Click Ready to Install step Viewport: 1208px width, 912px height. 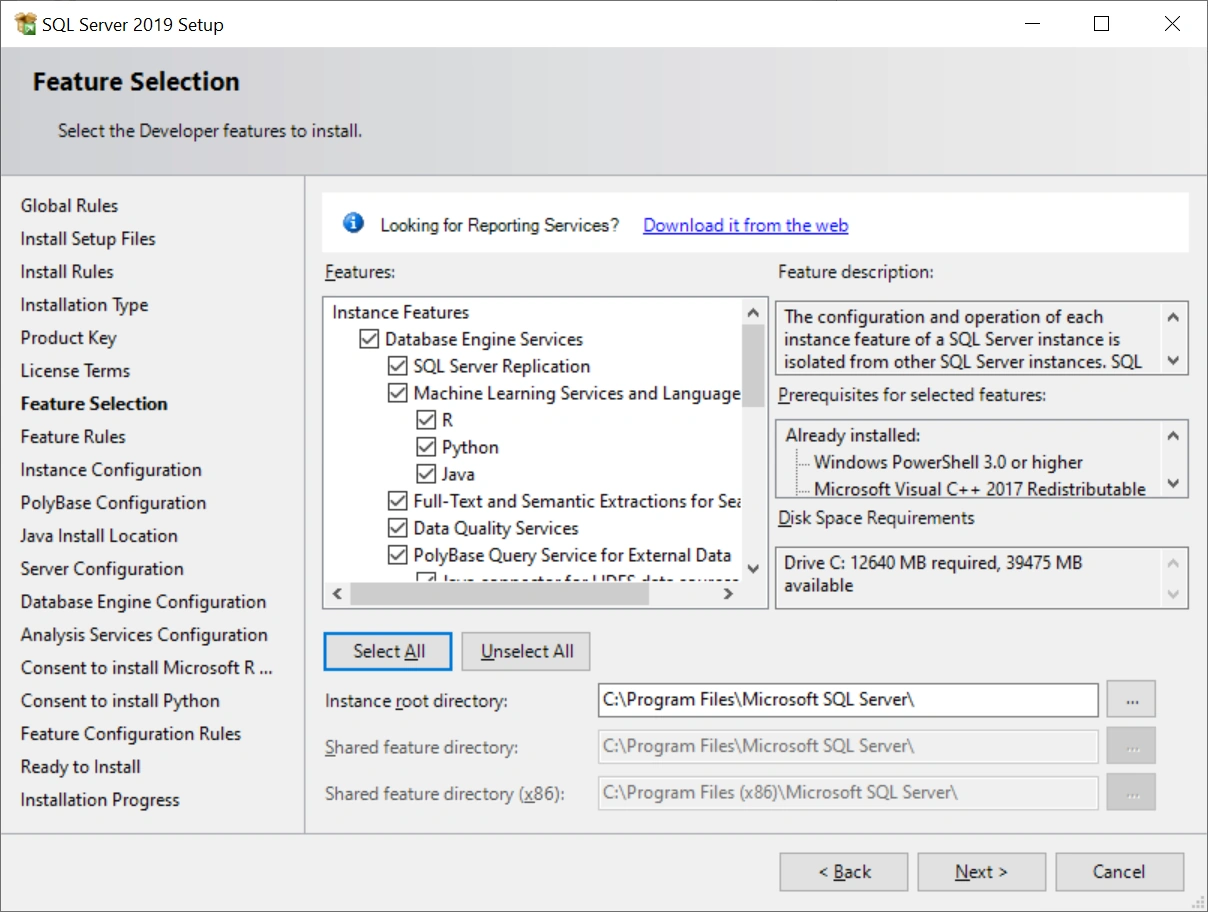[x=80, y=767]
